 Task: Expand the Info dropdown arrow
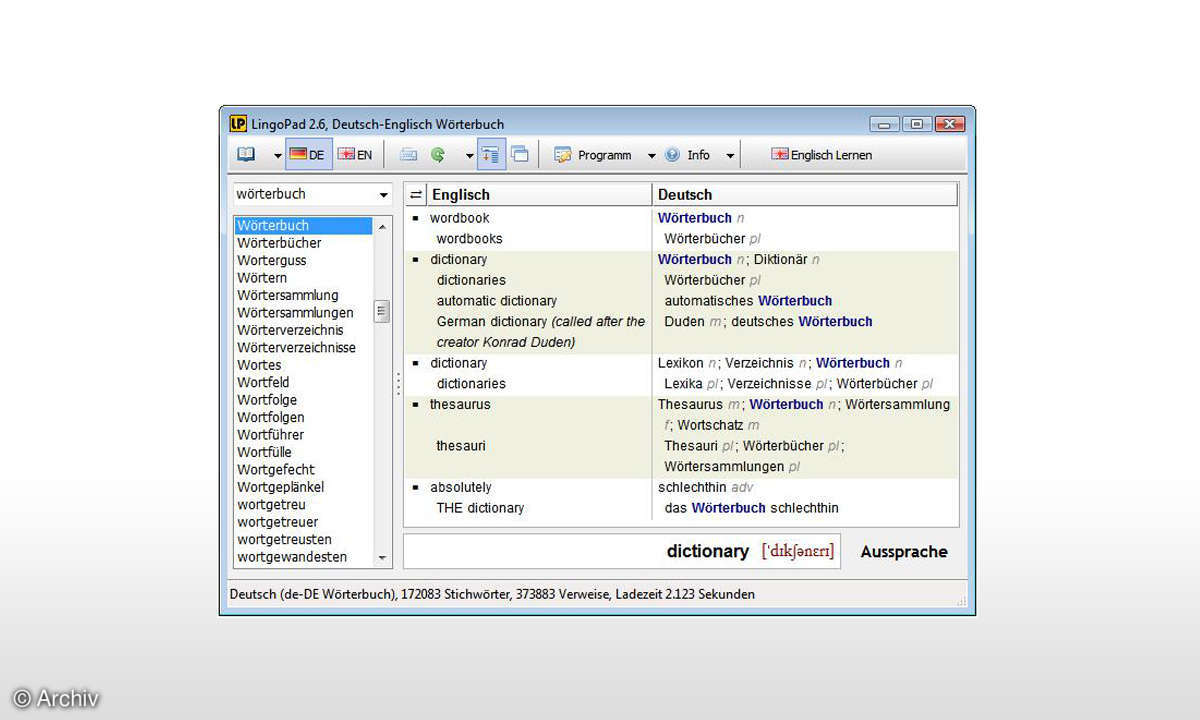coord(730,156)
